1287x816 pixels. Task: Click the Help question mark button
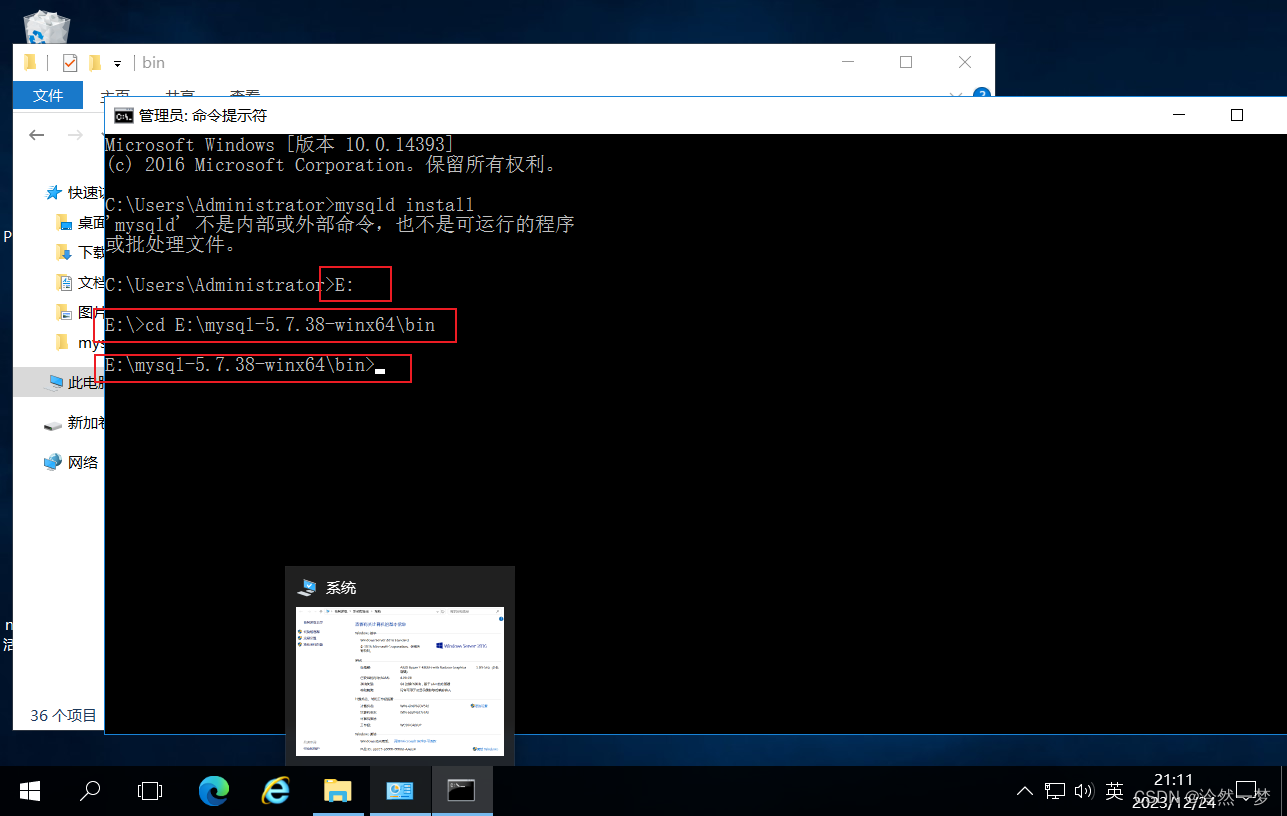click(x=981, y=95)
